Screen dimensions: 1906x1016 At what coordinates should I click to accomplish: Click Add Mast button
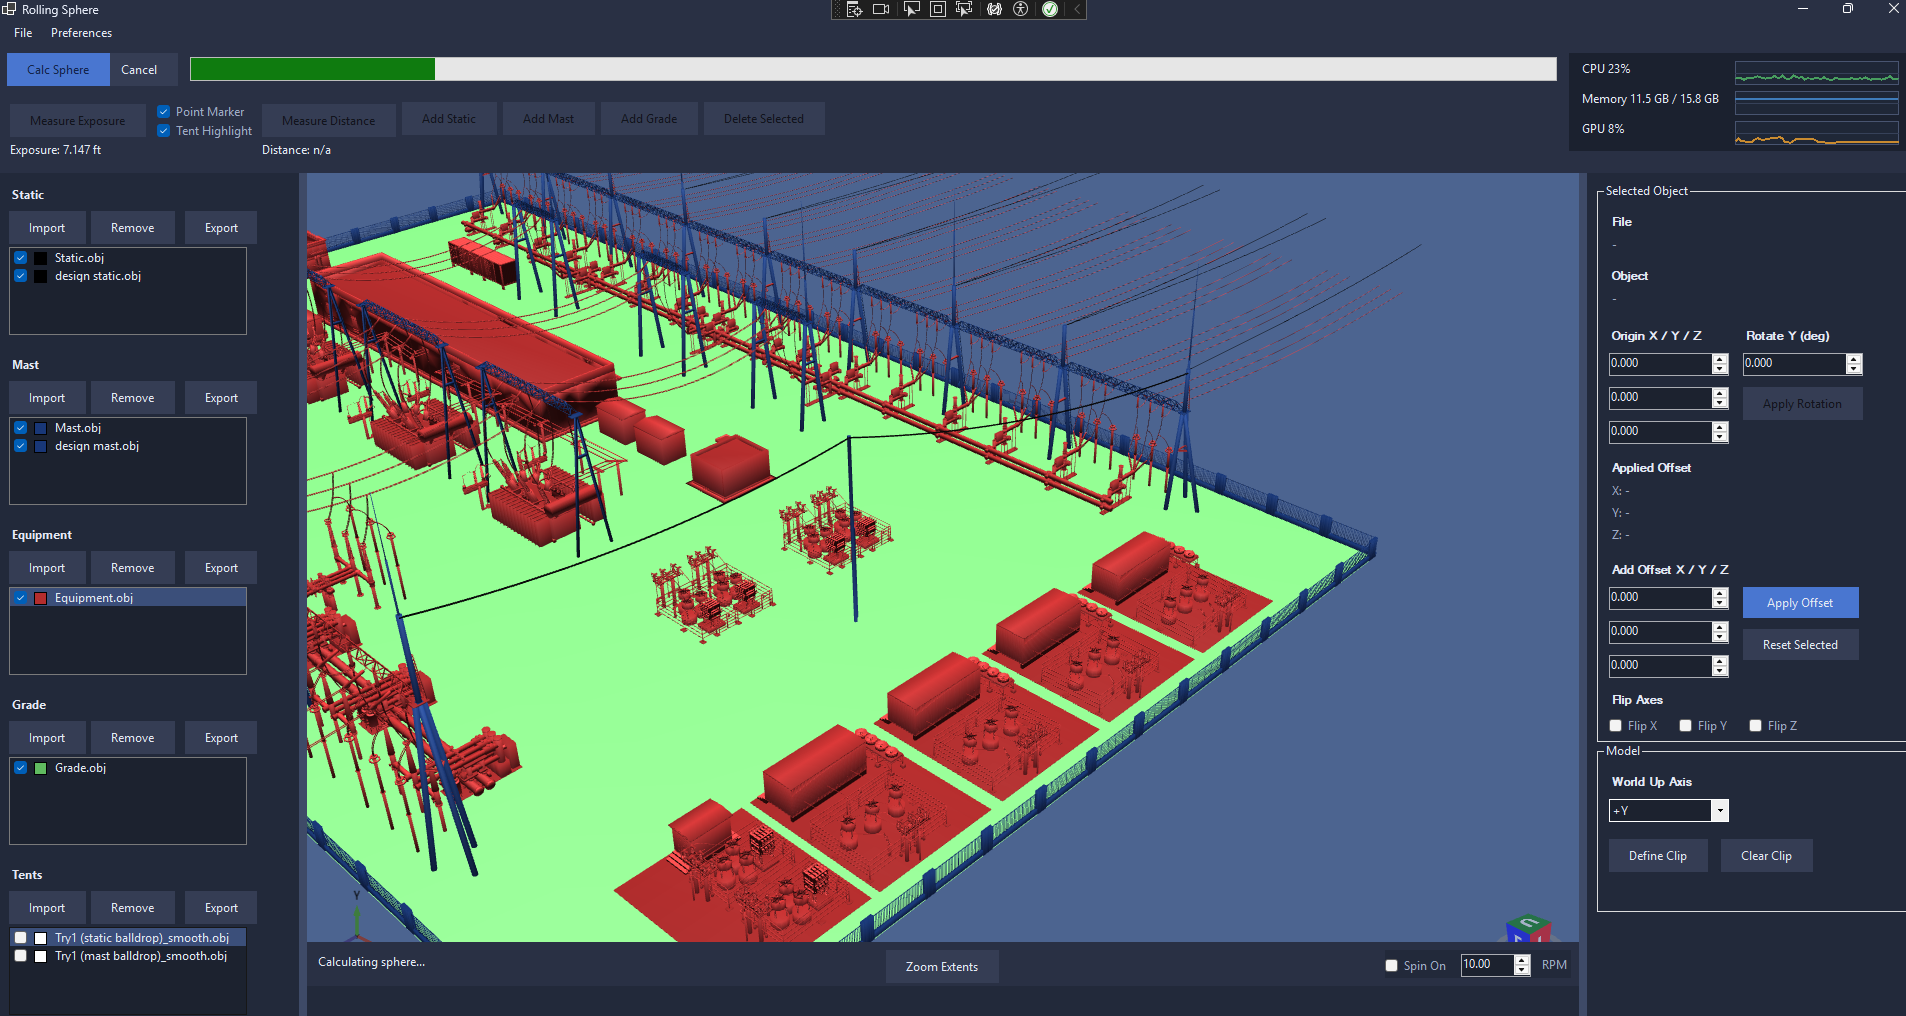[x=548, y=119]
